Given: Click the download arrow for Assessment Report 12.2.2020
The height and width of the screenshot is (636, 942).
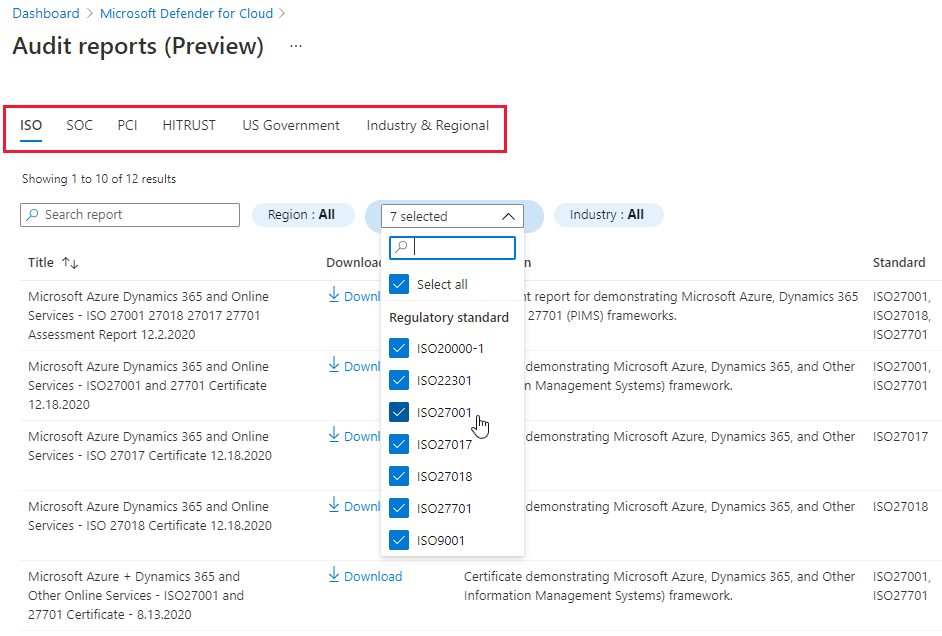Looking at the screenshot, I should (334, 296).
